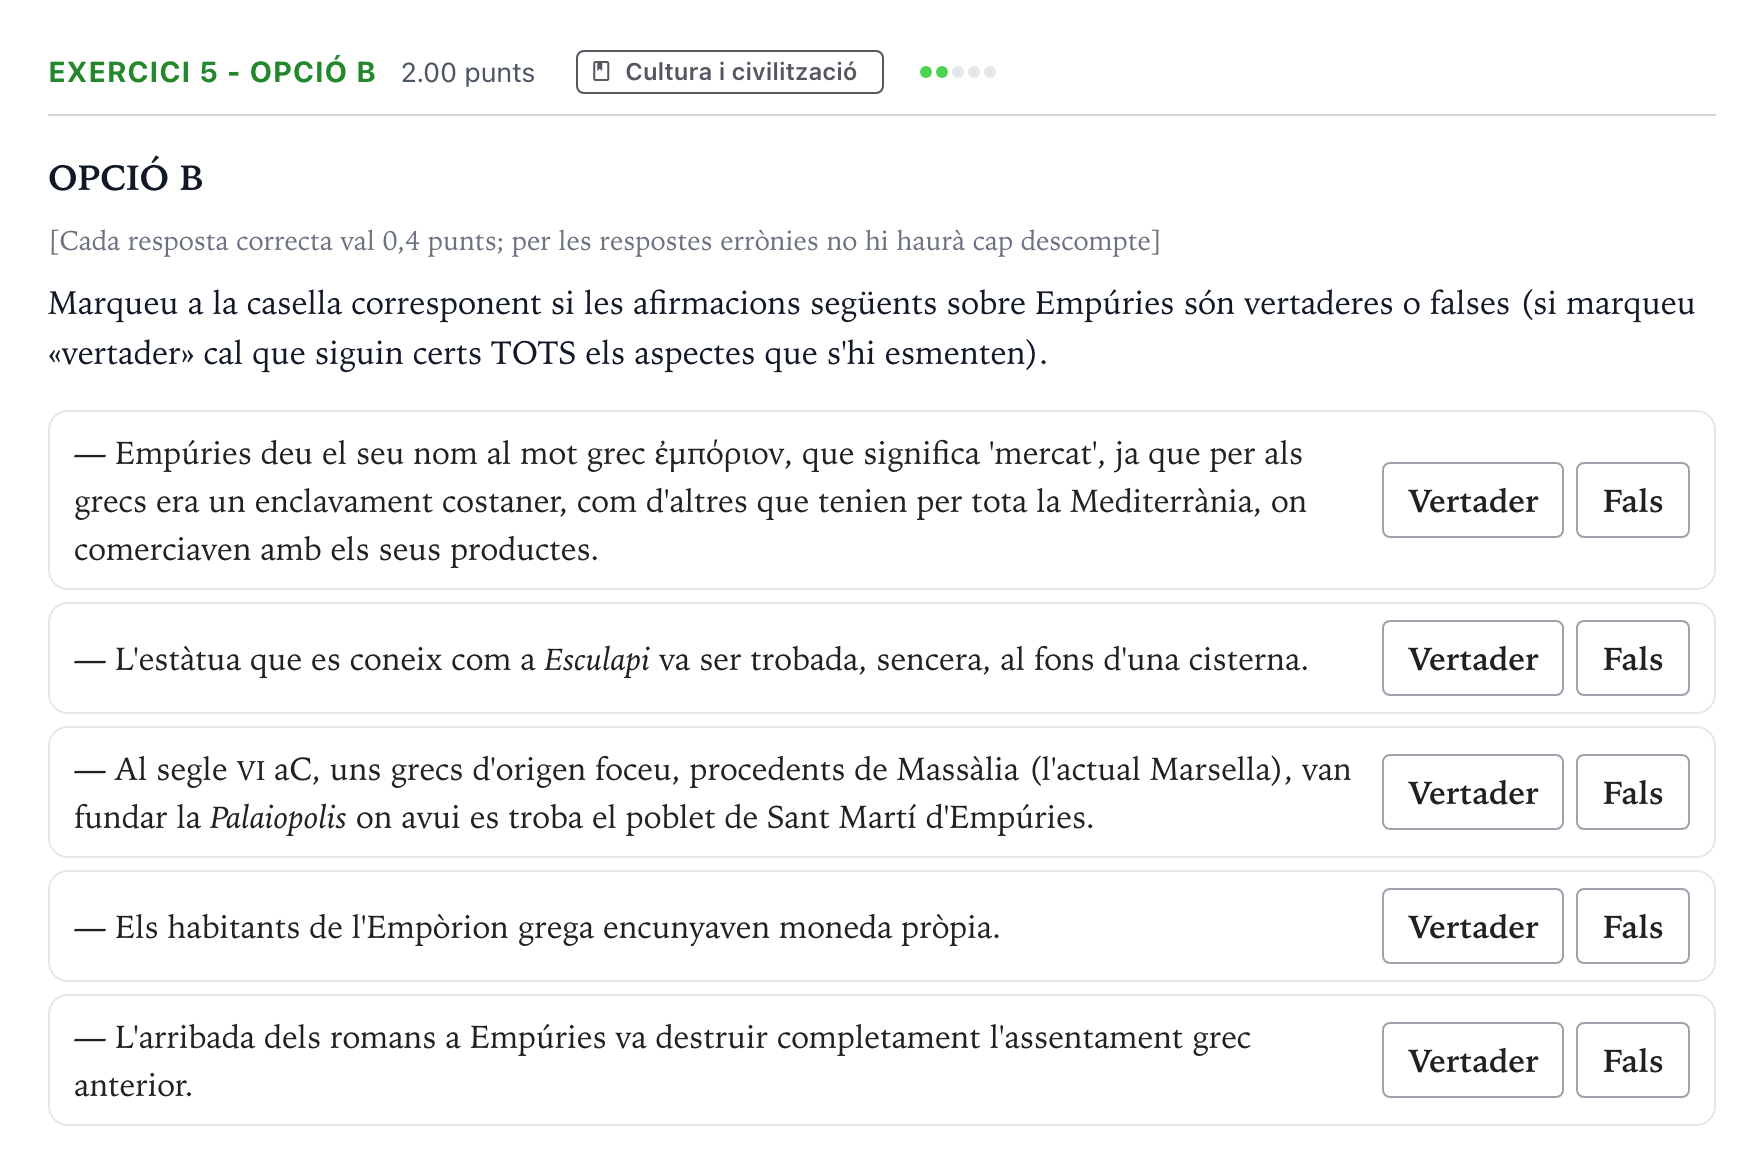Mark the moneda pròpia statement as Fals
The height and width of the screenshot is (1176, 1764).
[x=1632, y=926]
